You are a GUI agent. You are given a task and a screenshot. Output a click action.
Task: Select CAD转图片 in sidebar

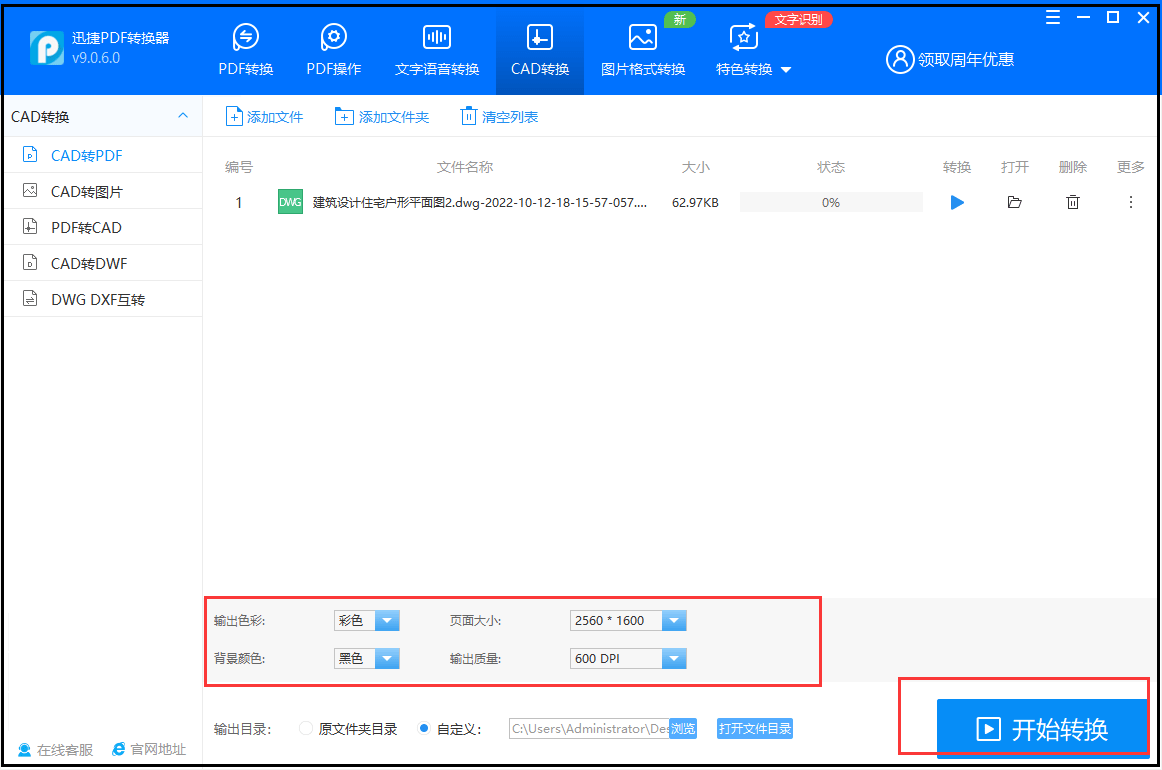coord(103,191)
